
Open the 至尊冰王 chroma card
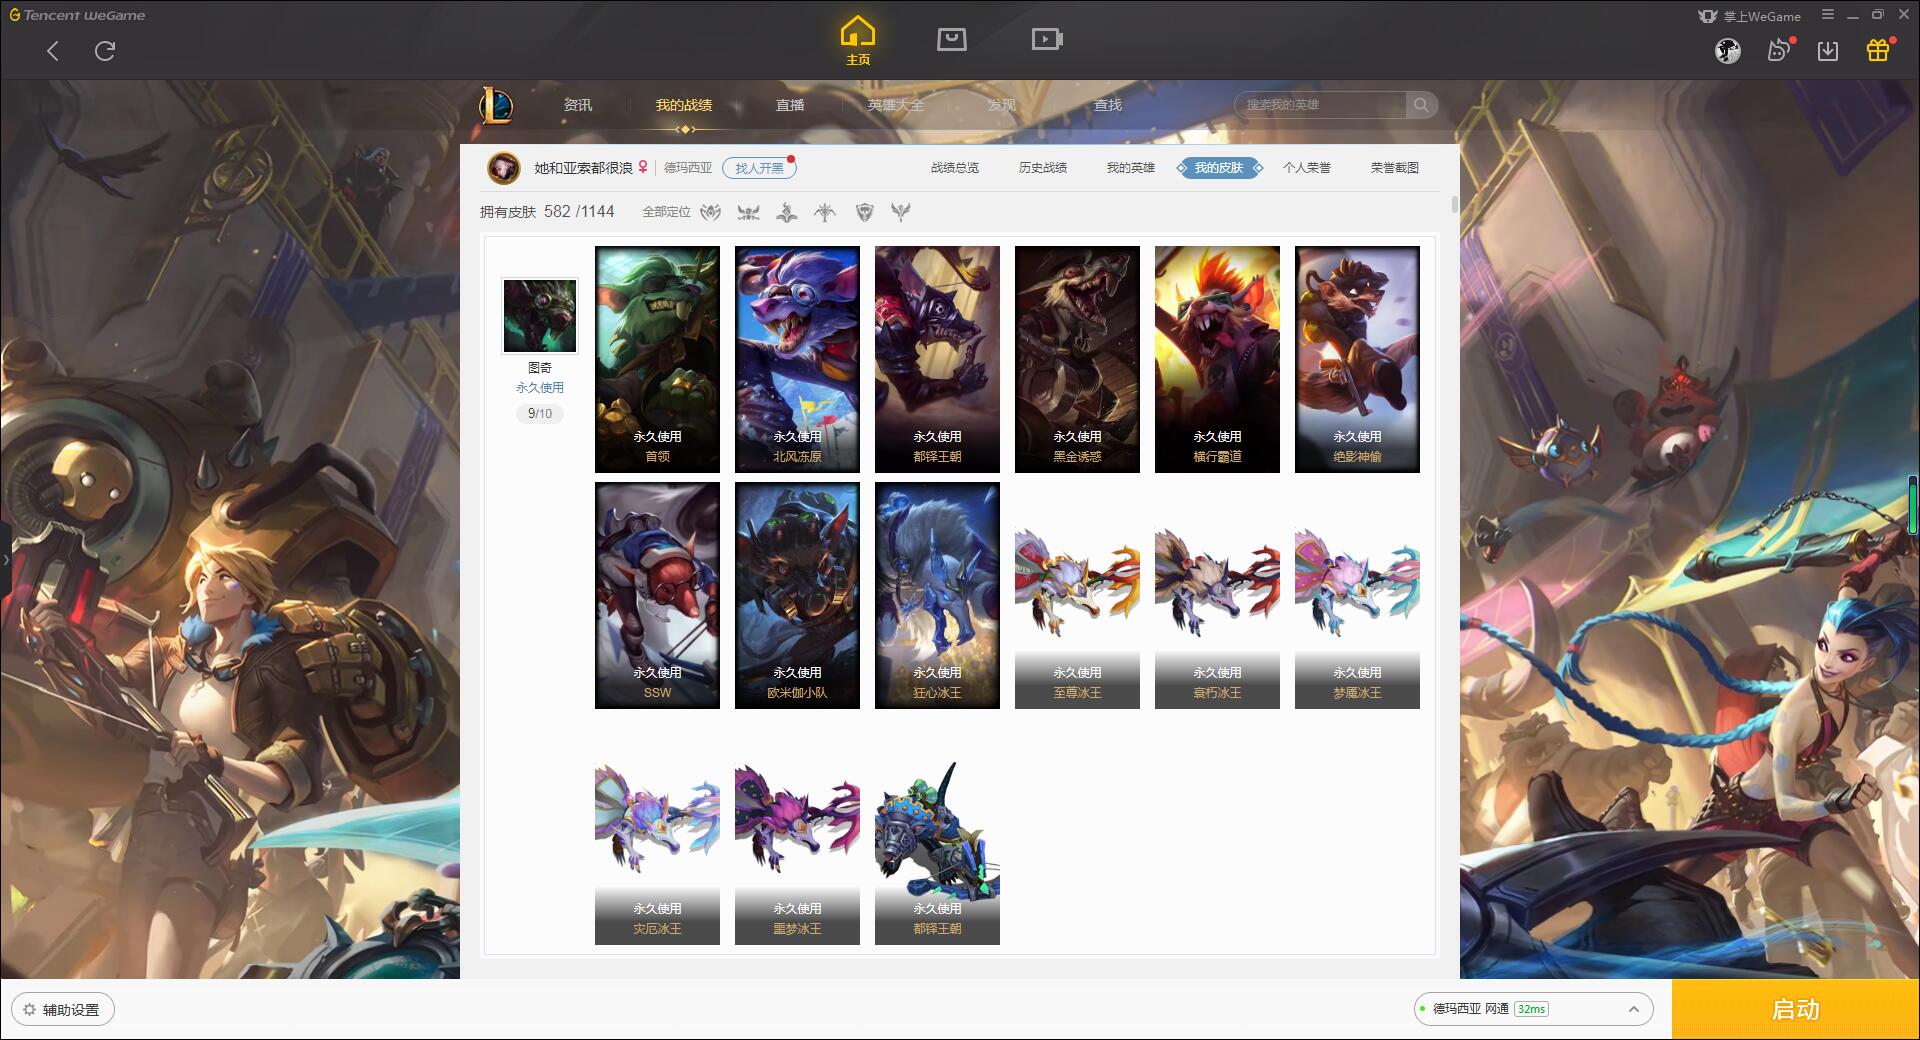tap(1077, 595)
